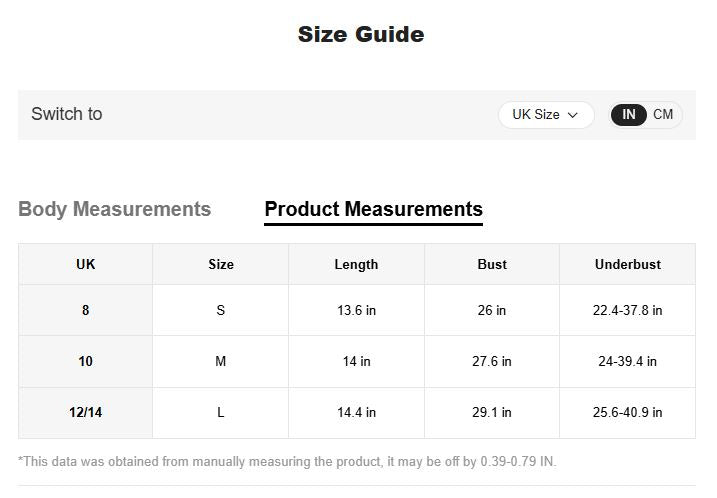Click the manual measurement disclaimer note
This screenshot has height=498, width=717.
[x=287, y=462]
